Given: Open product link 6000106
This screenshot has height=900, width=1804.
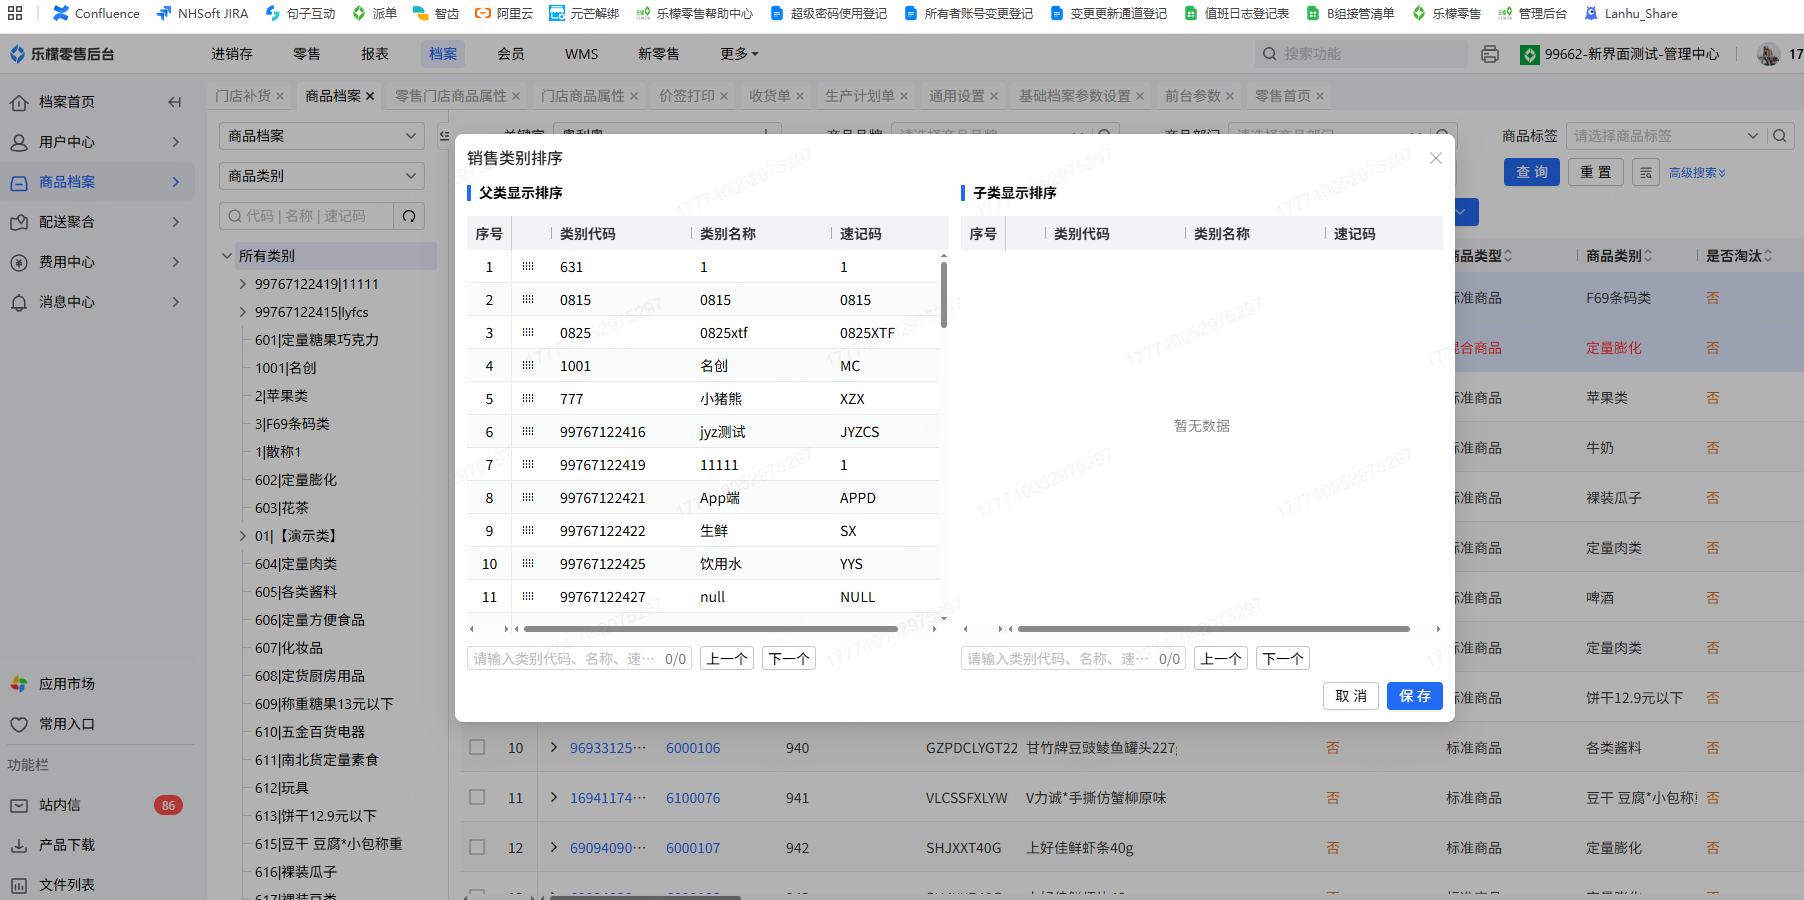Looking at the screenshot, I should (693, 748).
